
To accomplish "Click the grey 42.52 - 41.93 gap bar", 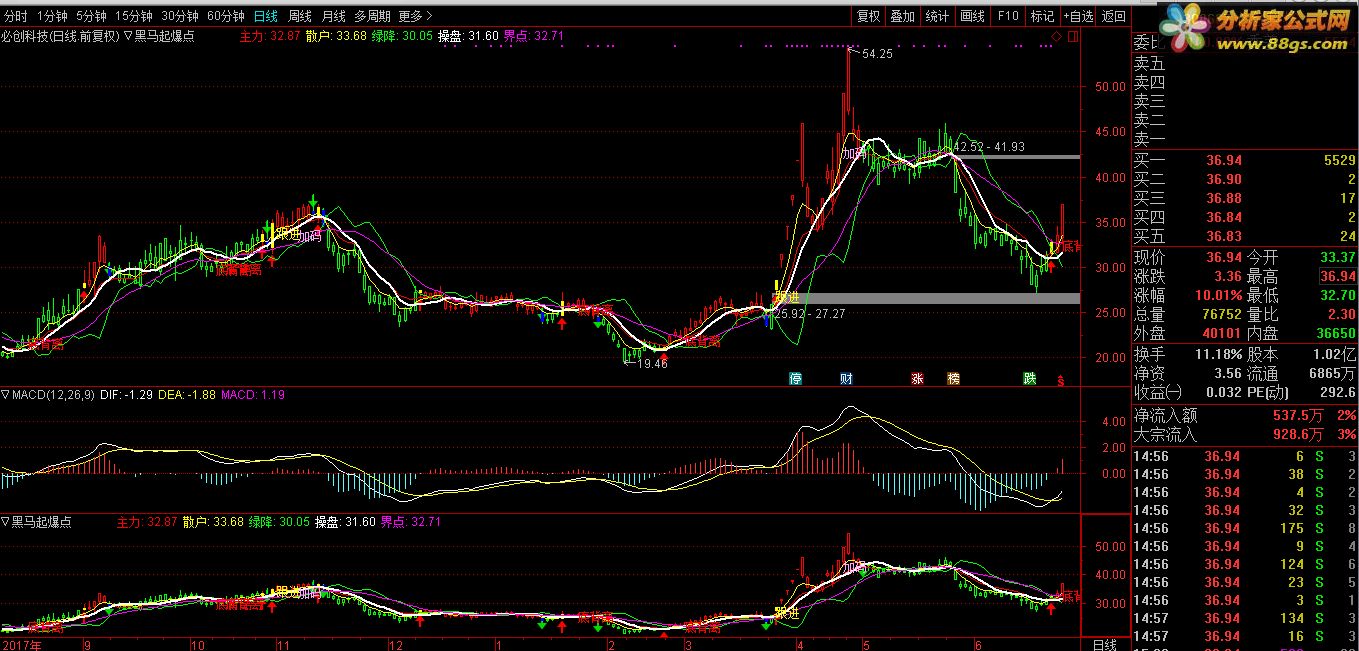I will (x=1016, y=157).
